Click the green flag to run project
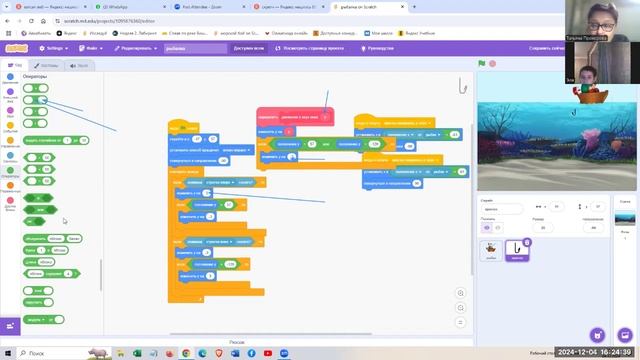 pos(482,63)
